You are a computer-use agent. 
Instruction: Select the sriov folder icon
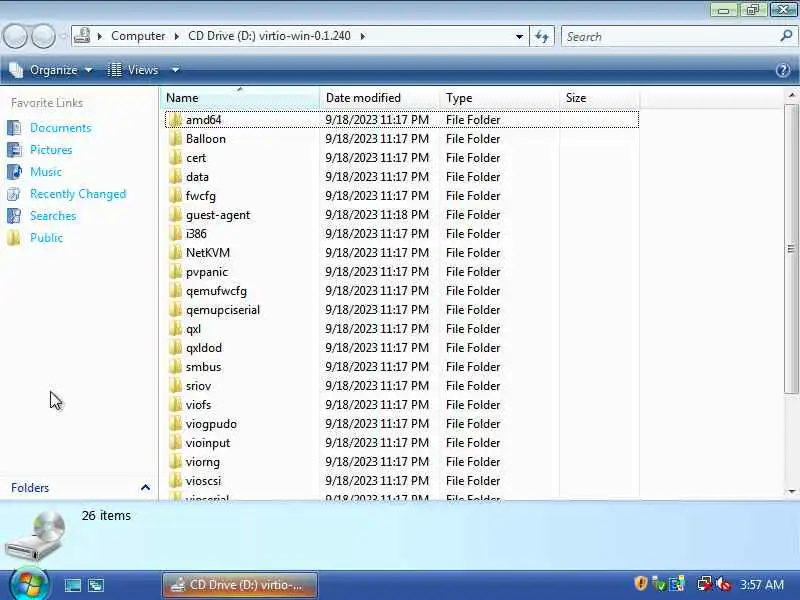(175, 386)
